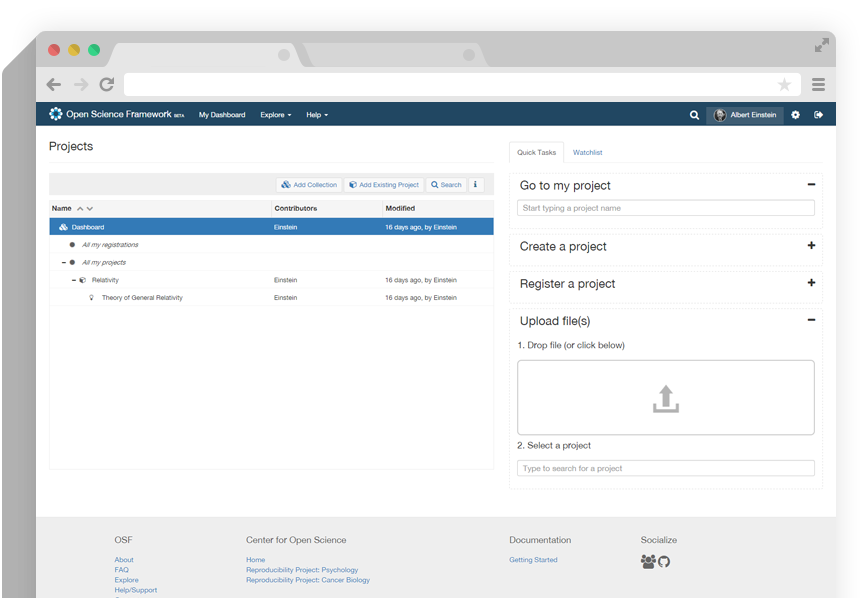The height and width of the screenshot is (598, 867).
Task: Collapse the Relativity project node
Action: [x=73, y=280]
